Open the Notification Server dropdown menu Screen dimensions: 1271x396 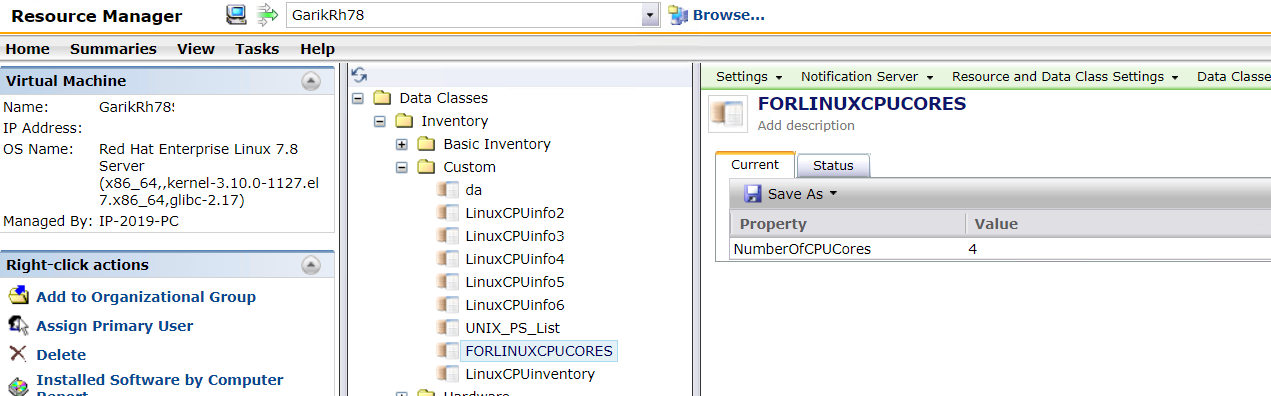coord(867,77)
